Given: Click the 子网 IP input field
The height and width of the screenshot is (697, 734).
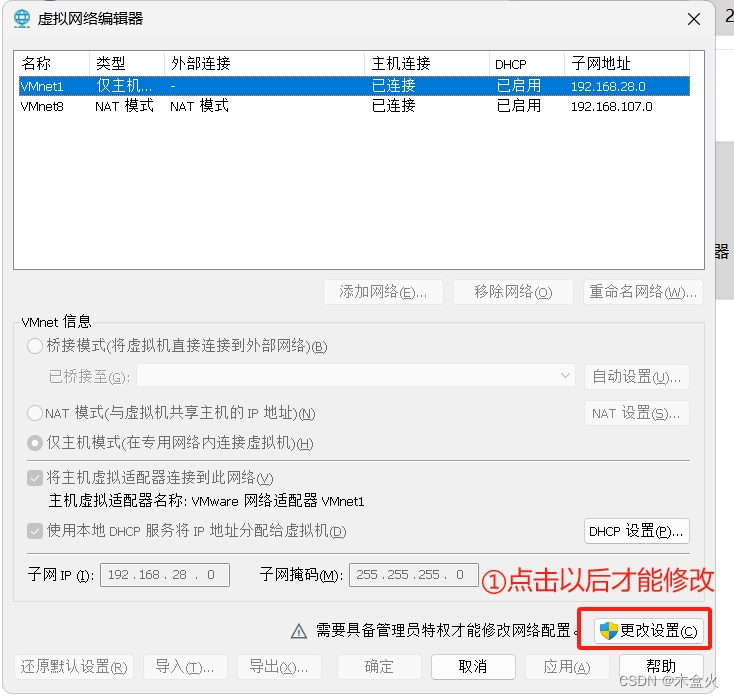Looking at the screenshot, I should click(165, 575).
